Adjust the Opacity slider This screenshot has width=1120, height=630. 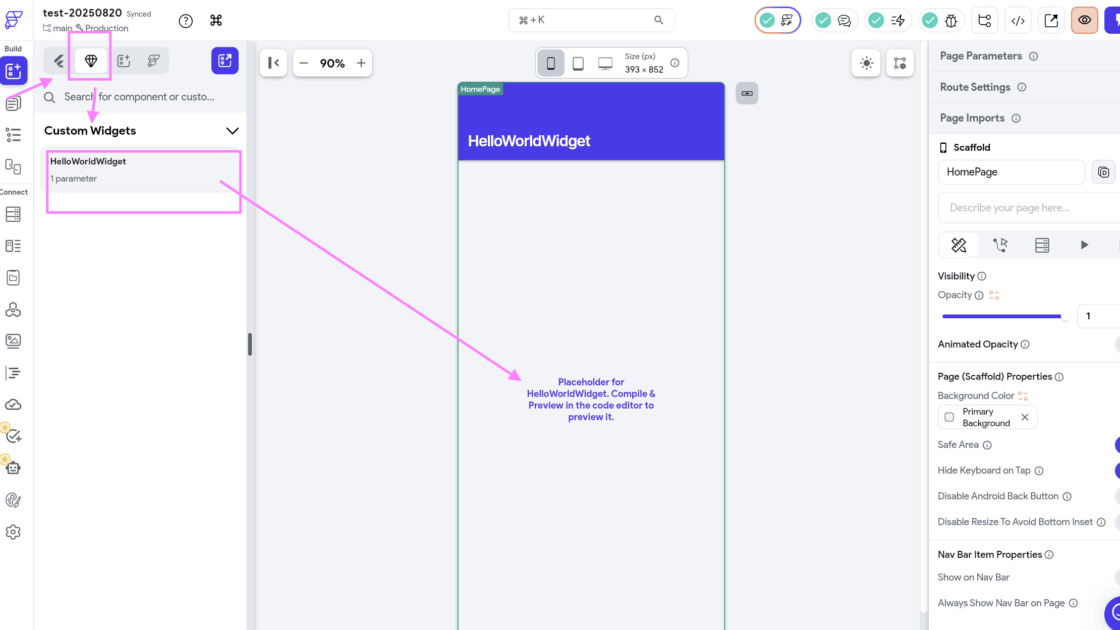tap(1005, 316)
